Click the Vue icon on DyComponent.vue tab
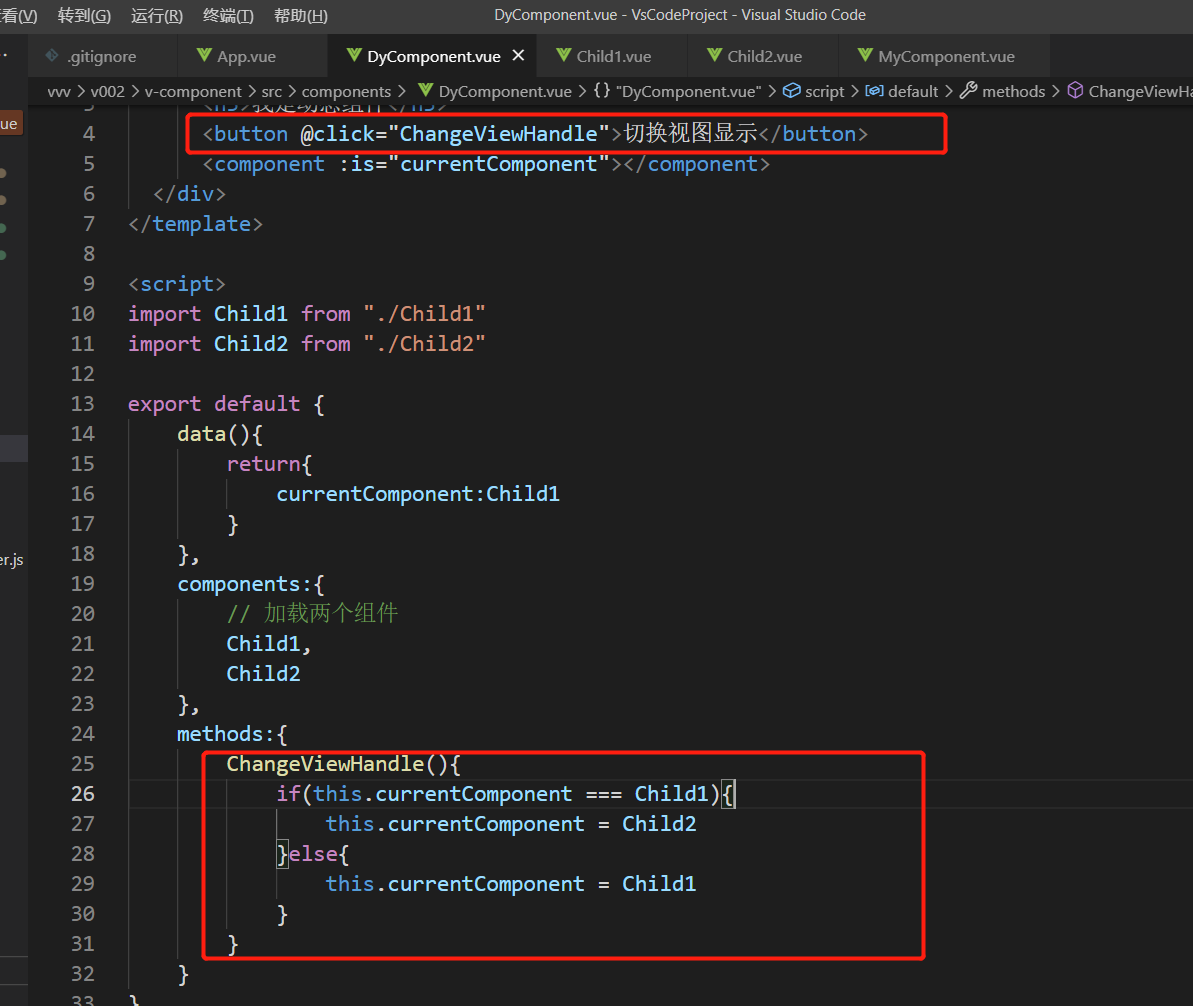The height and width of the screenshot is (1006, 1193). (354, 56)
